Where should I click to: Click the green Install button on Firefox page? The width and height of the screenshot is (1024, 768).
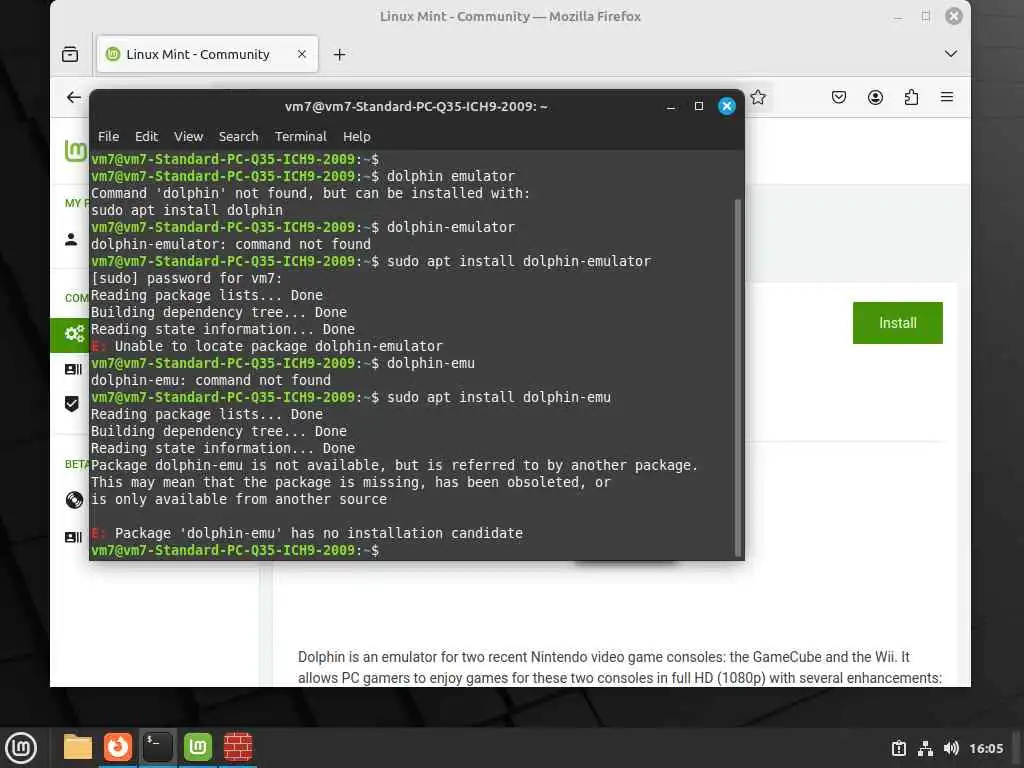click(x=897, y=323)
